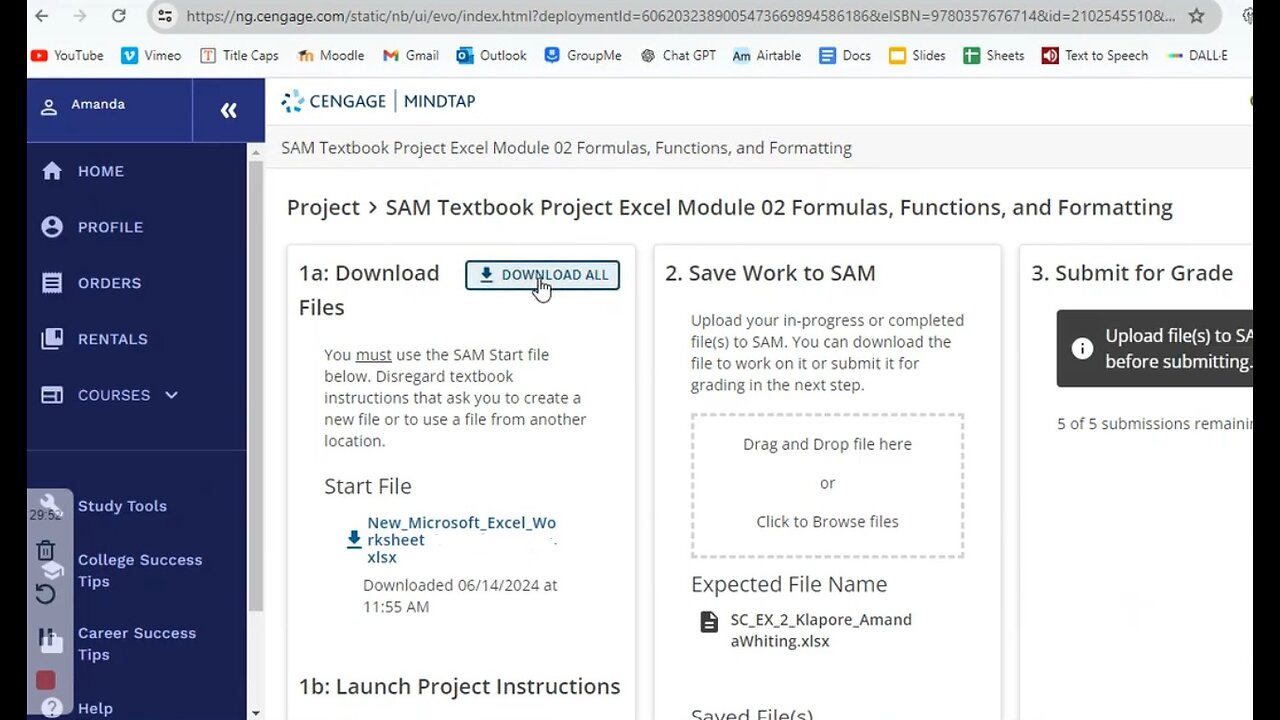The height and width of the screenshot is (720, 1280).
Task: Click 'Expected File Name' heading text
Action: coord(789,584)
